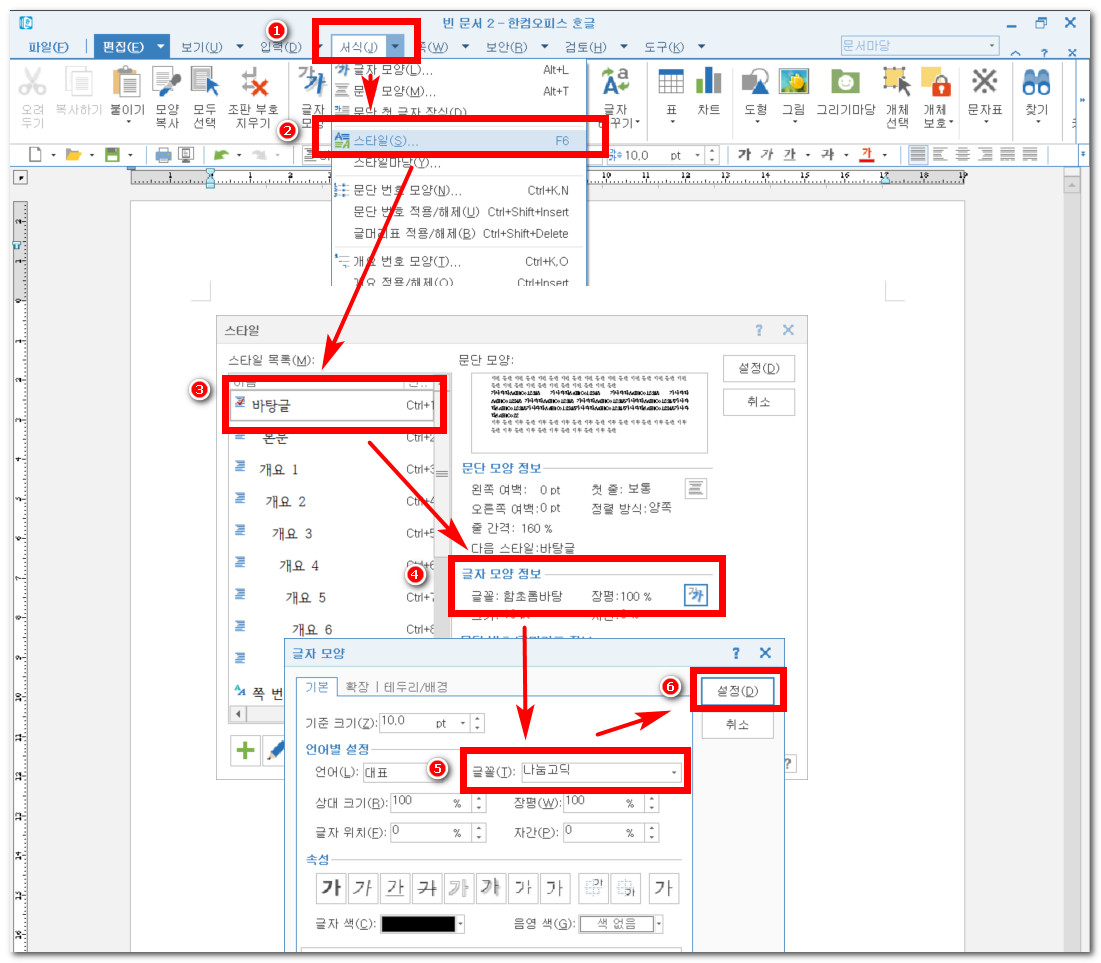Screen dimensions: 1101x963
Task: Open the Shapes (도형) tool
Action: pos(756,83)
